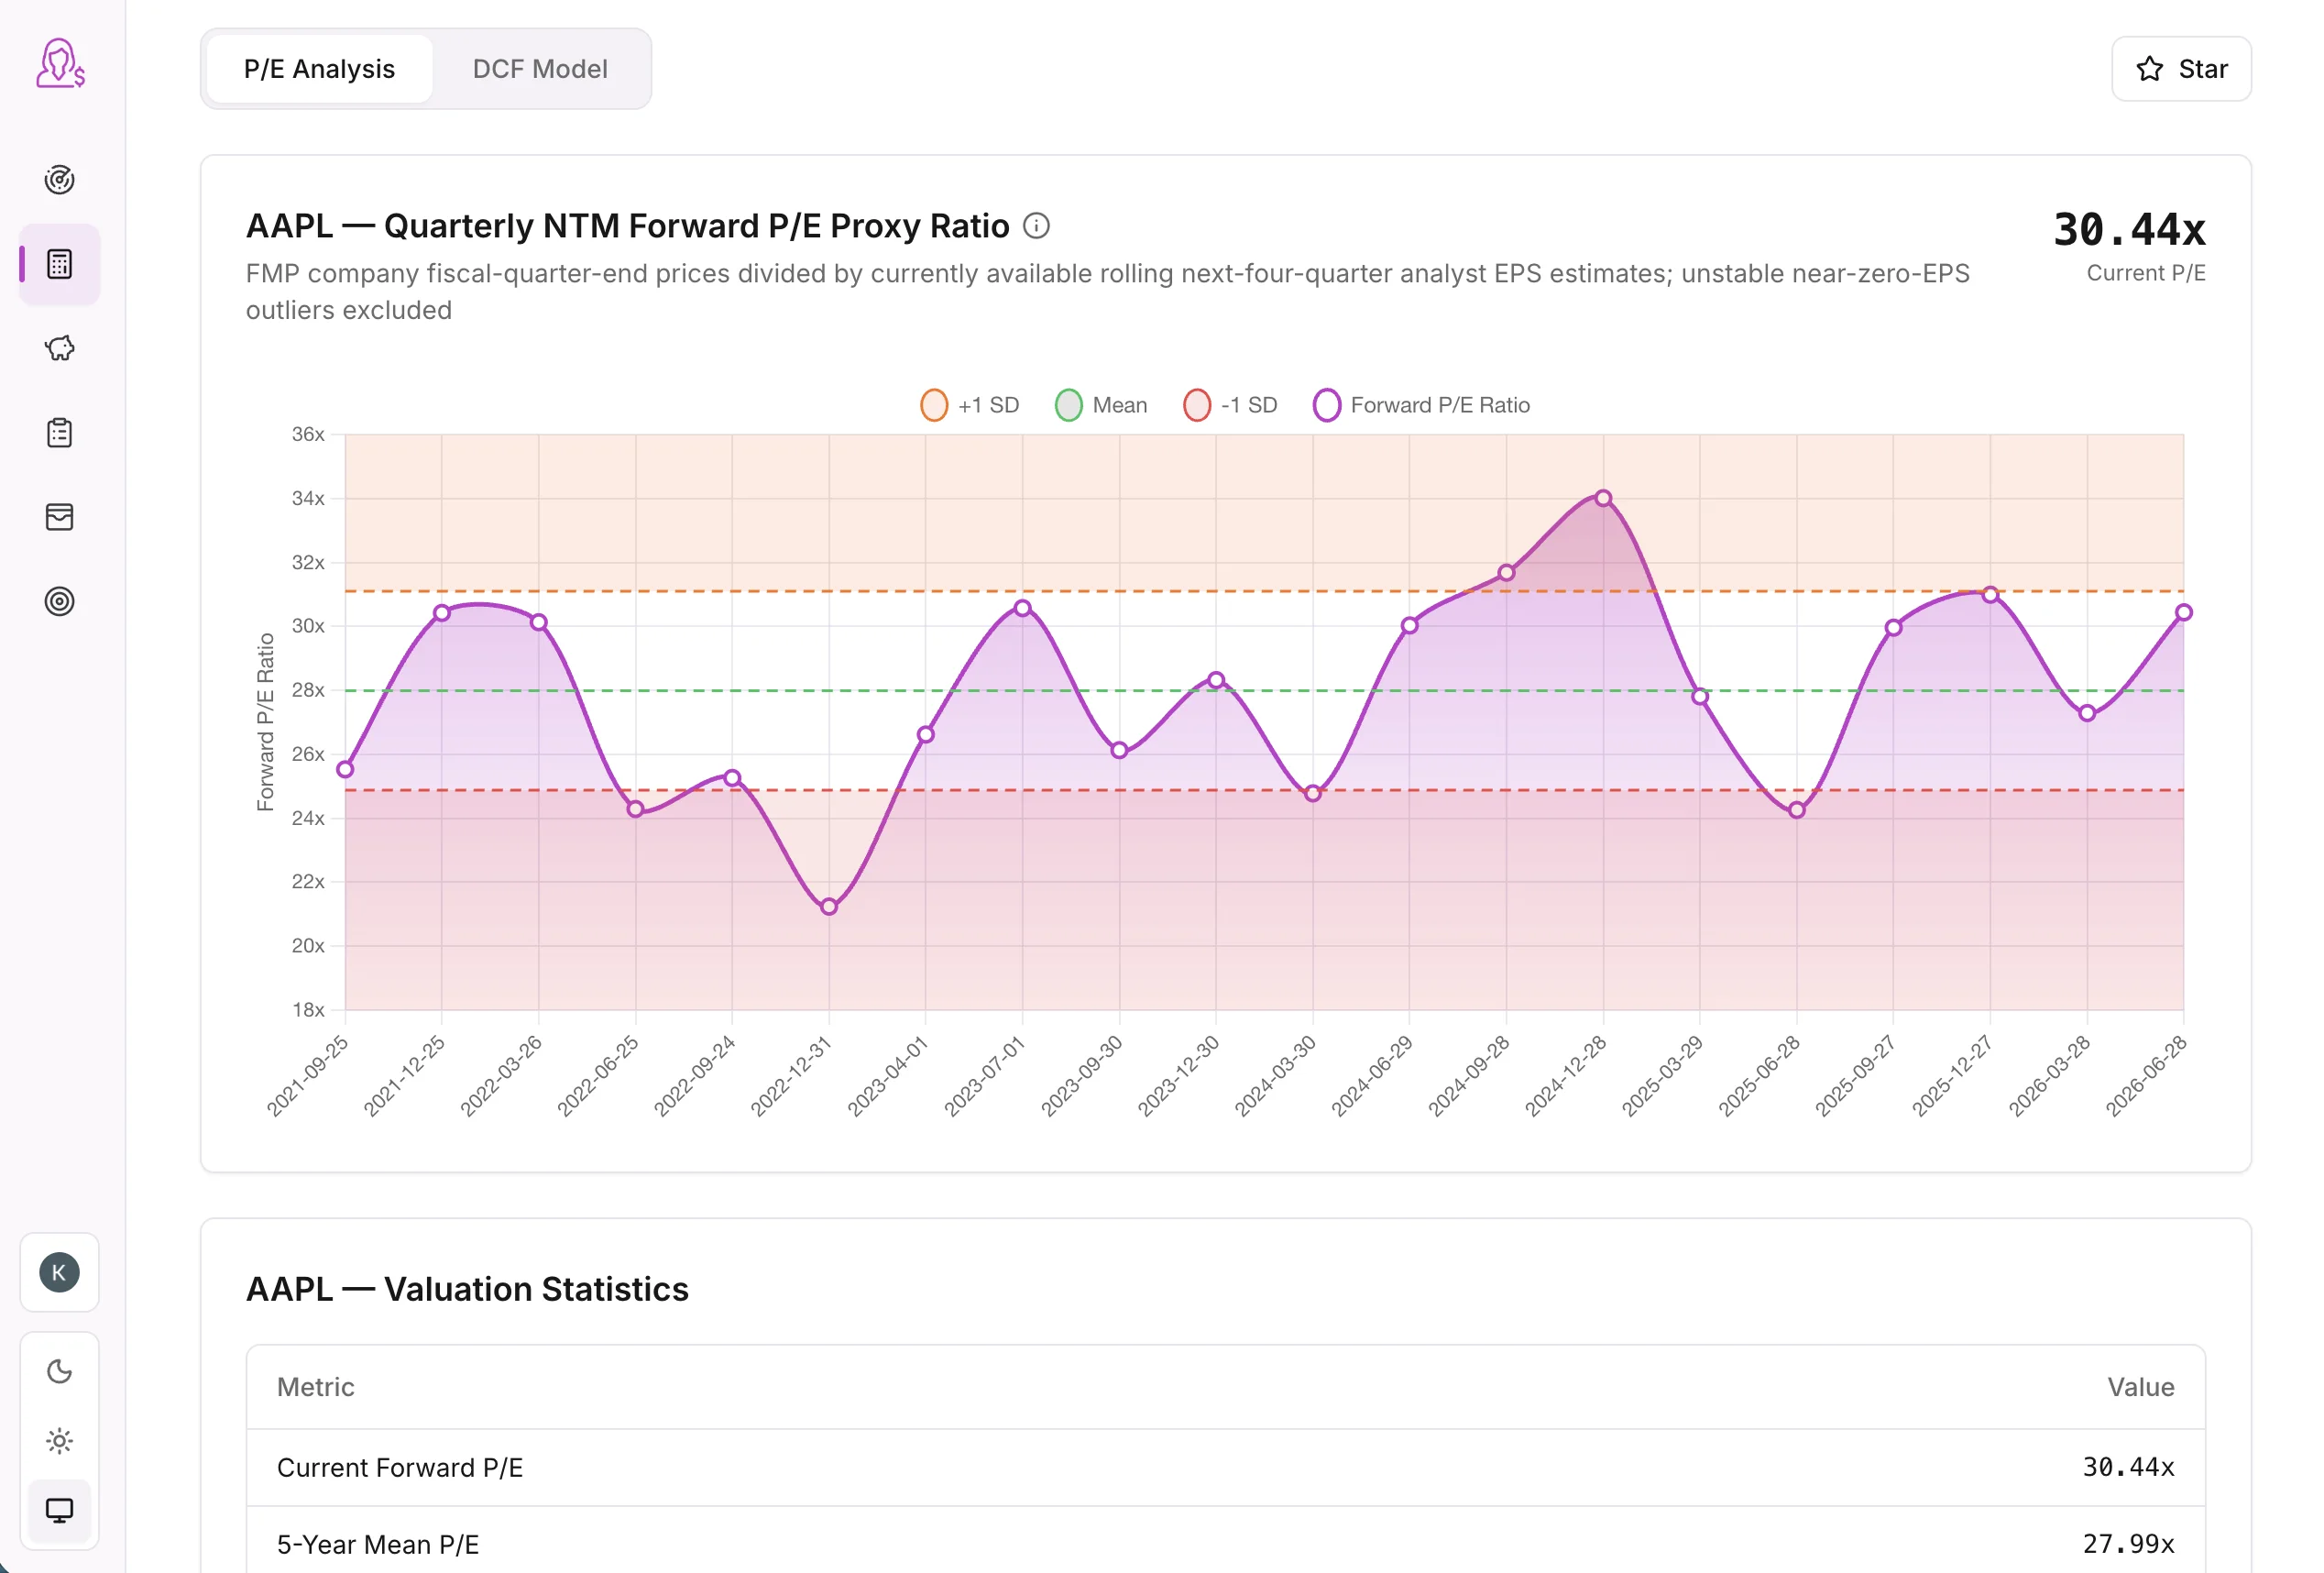This screenshot has height=1573, width=2324.
Task: Click the 2024-12-28 peak data point
Action: [1603, 498]
